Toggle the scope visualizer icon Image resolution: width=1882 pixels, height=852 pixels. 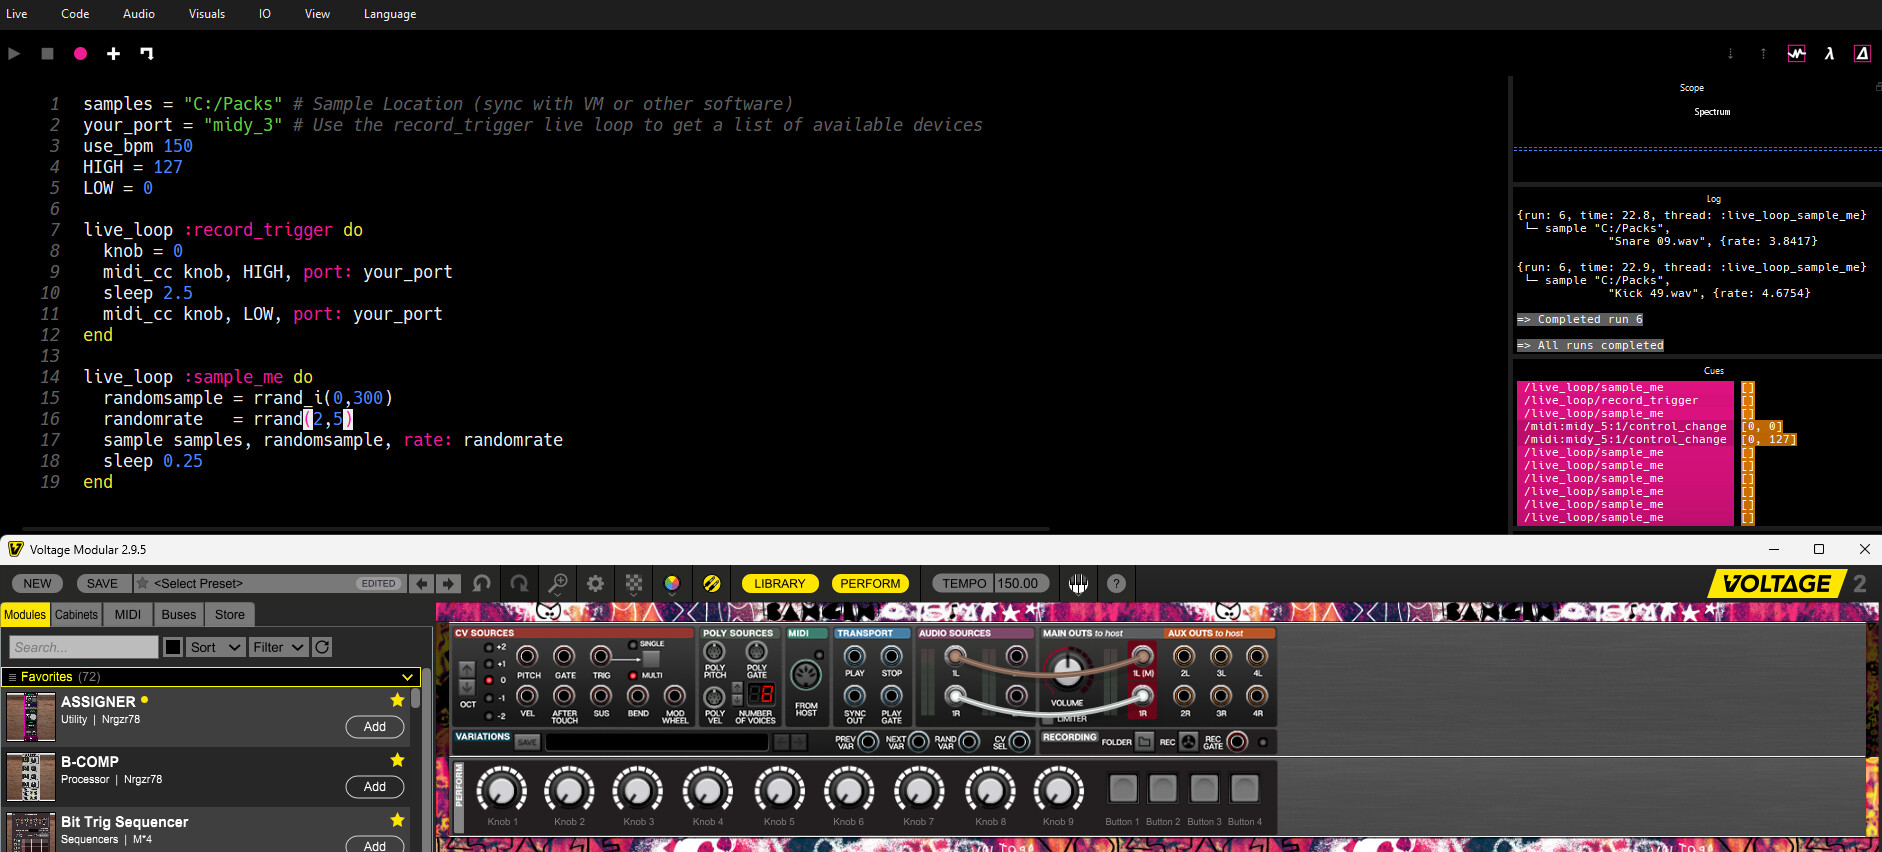point(1797,54)
